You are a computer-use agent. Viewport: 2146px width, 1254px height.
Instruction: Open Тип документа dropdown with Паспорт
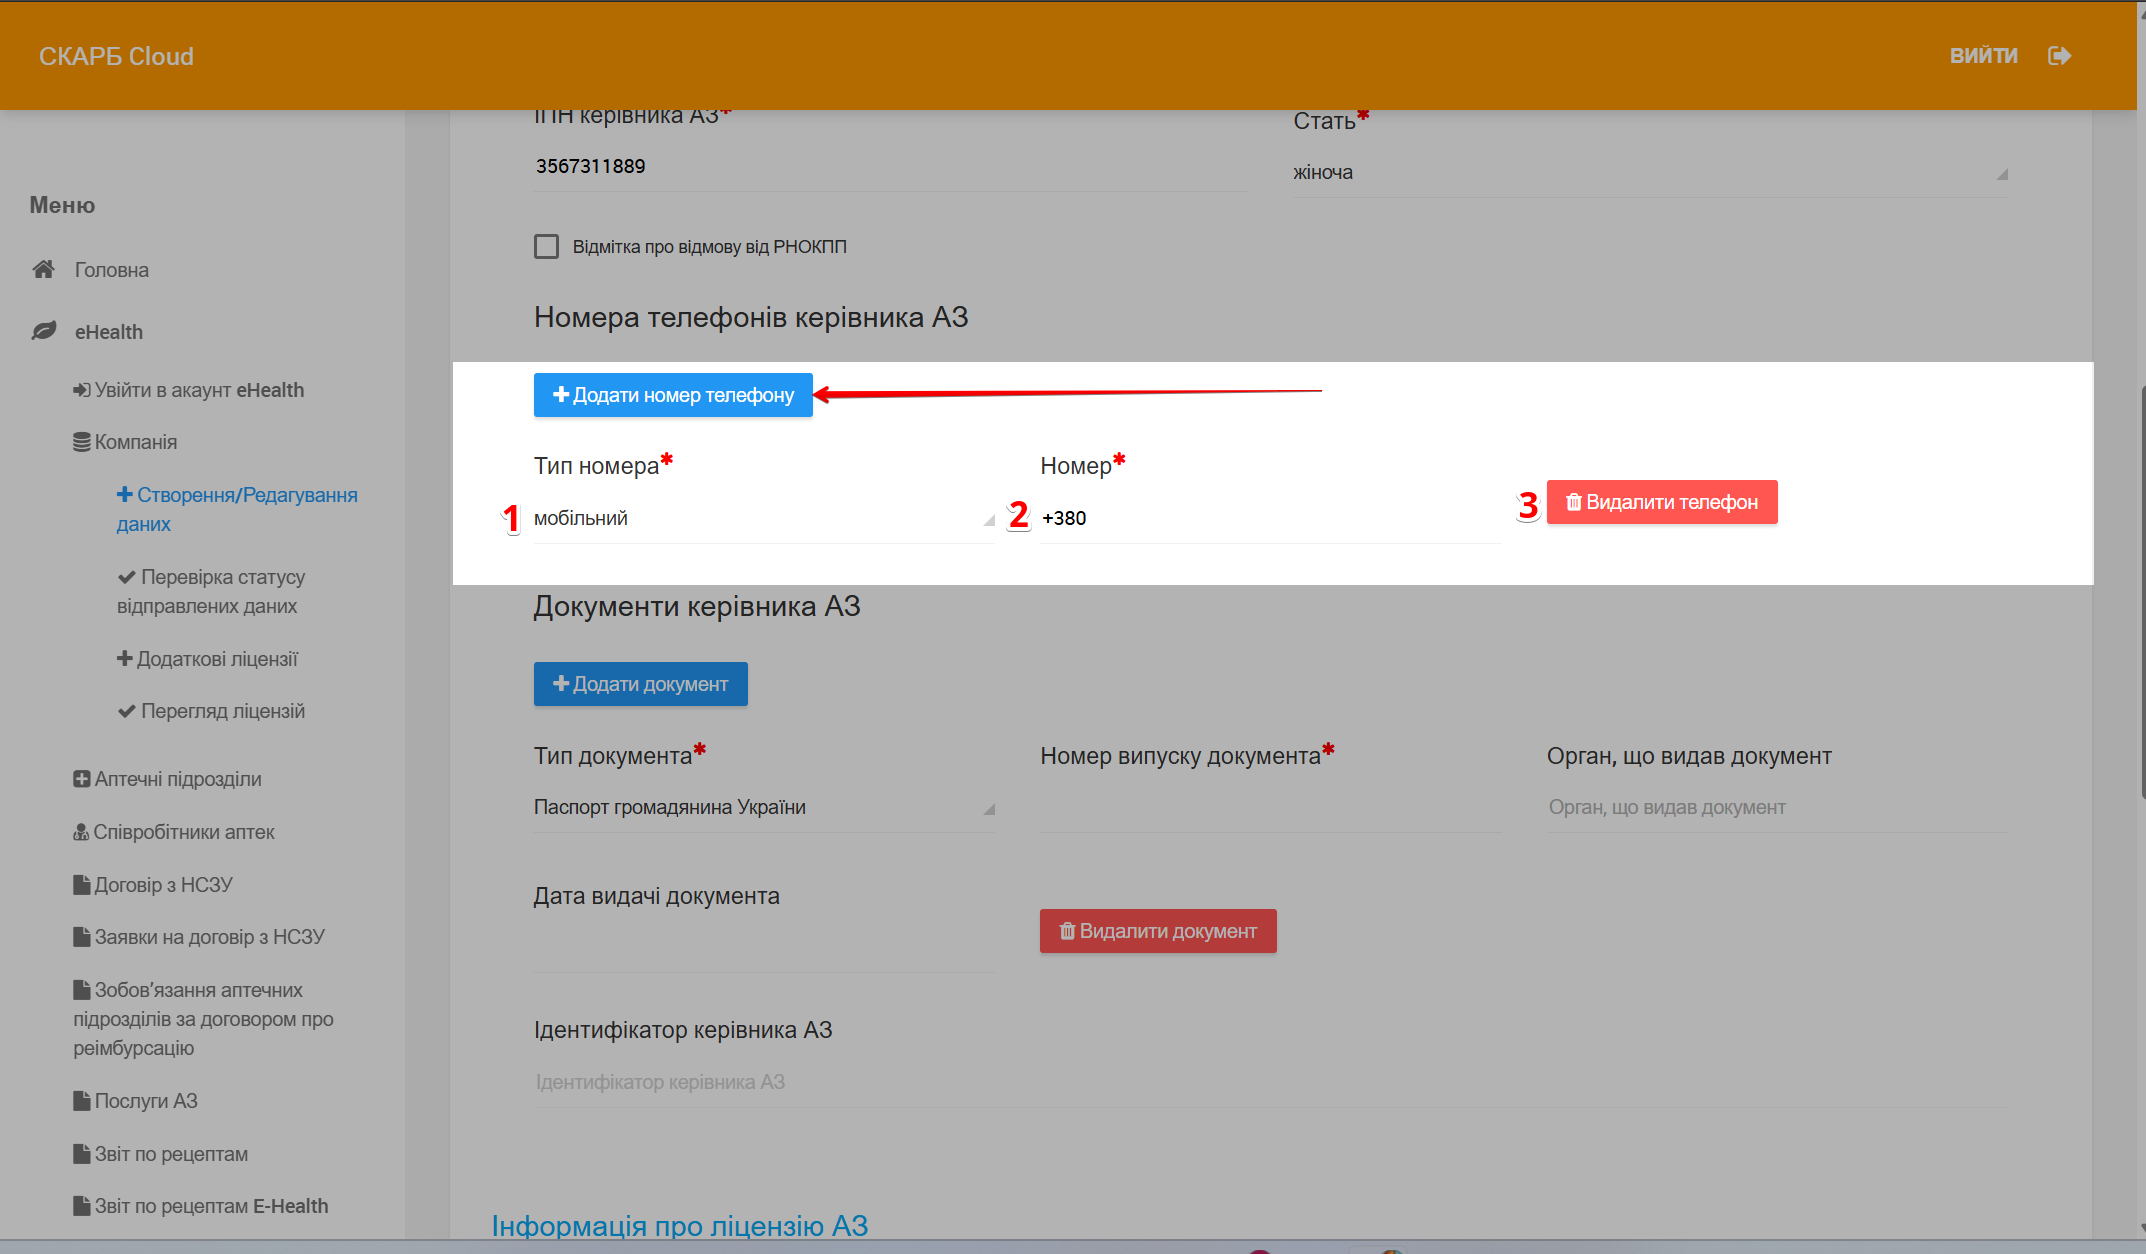762,807
